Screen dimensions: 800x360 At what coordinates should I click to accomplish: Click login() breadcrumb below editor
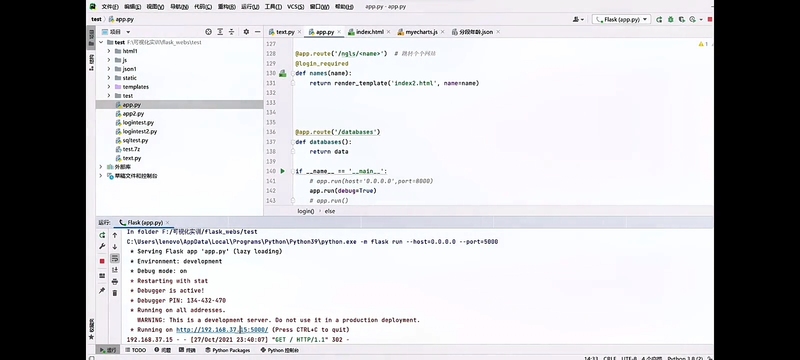click(306, 211)
